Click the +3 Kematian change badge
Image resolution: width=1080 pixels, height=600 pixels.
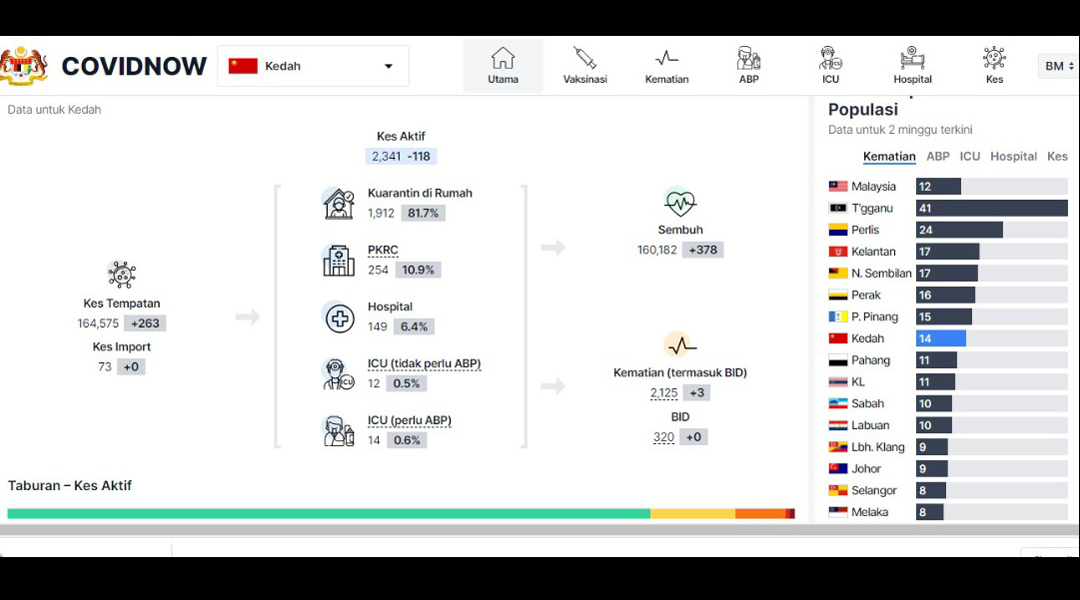click(697, 393)
